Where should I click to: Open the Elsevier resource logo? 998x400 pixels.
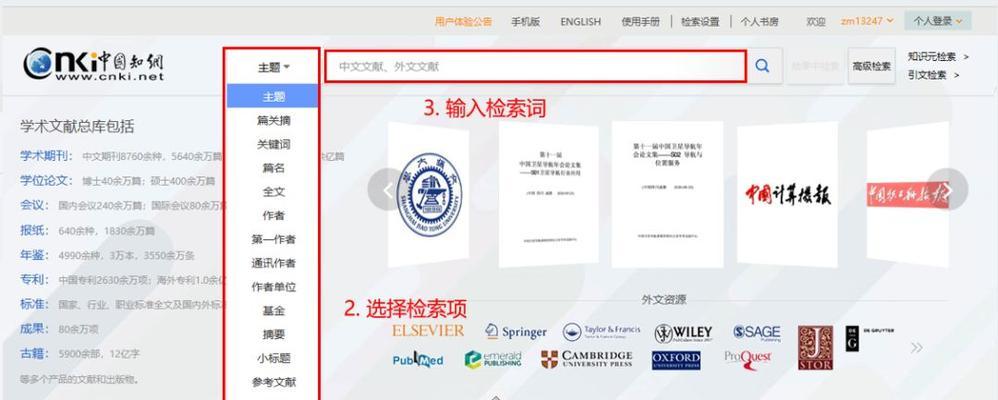coord(428,331)
